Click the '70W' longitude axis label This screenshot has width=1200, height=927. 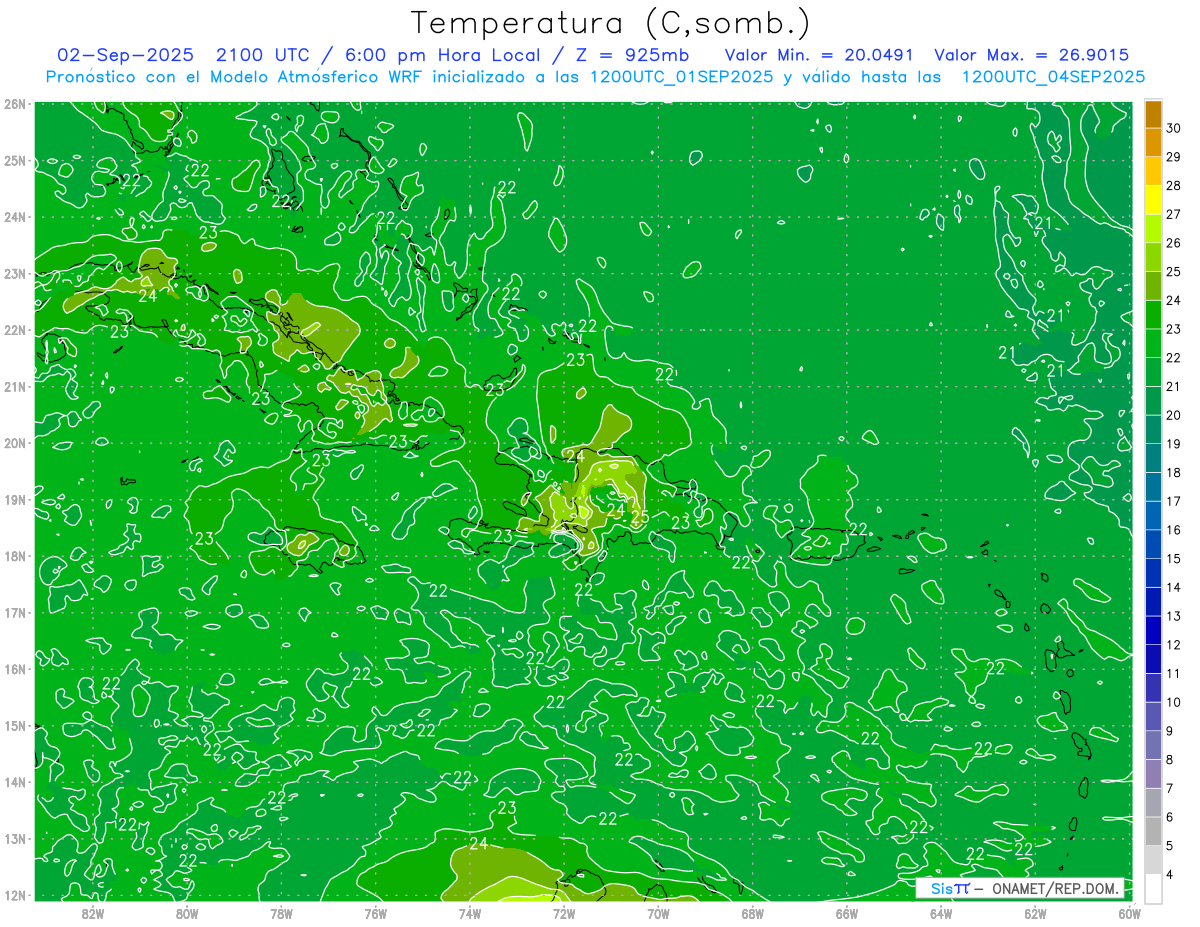click(658, 913)
